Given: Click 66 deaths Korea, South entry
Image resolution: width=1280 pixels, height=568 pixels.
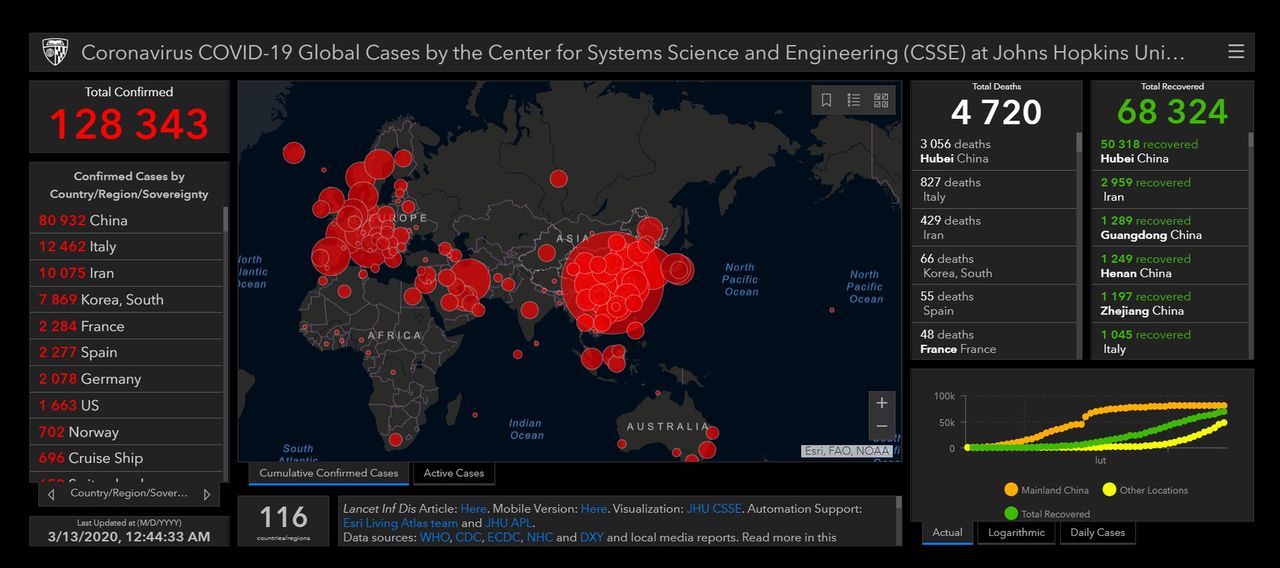Looking at the screenshot, I should pyautogui.click(x=994, y=266).
